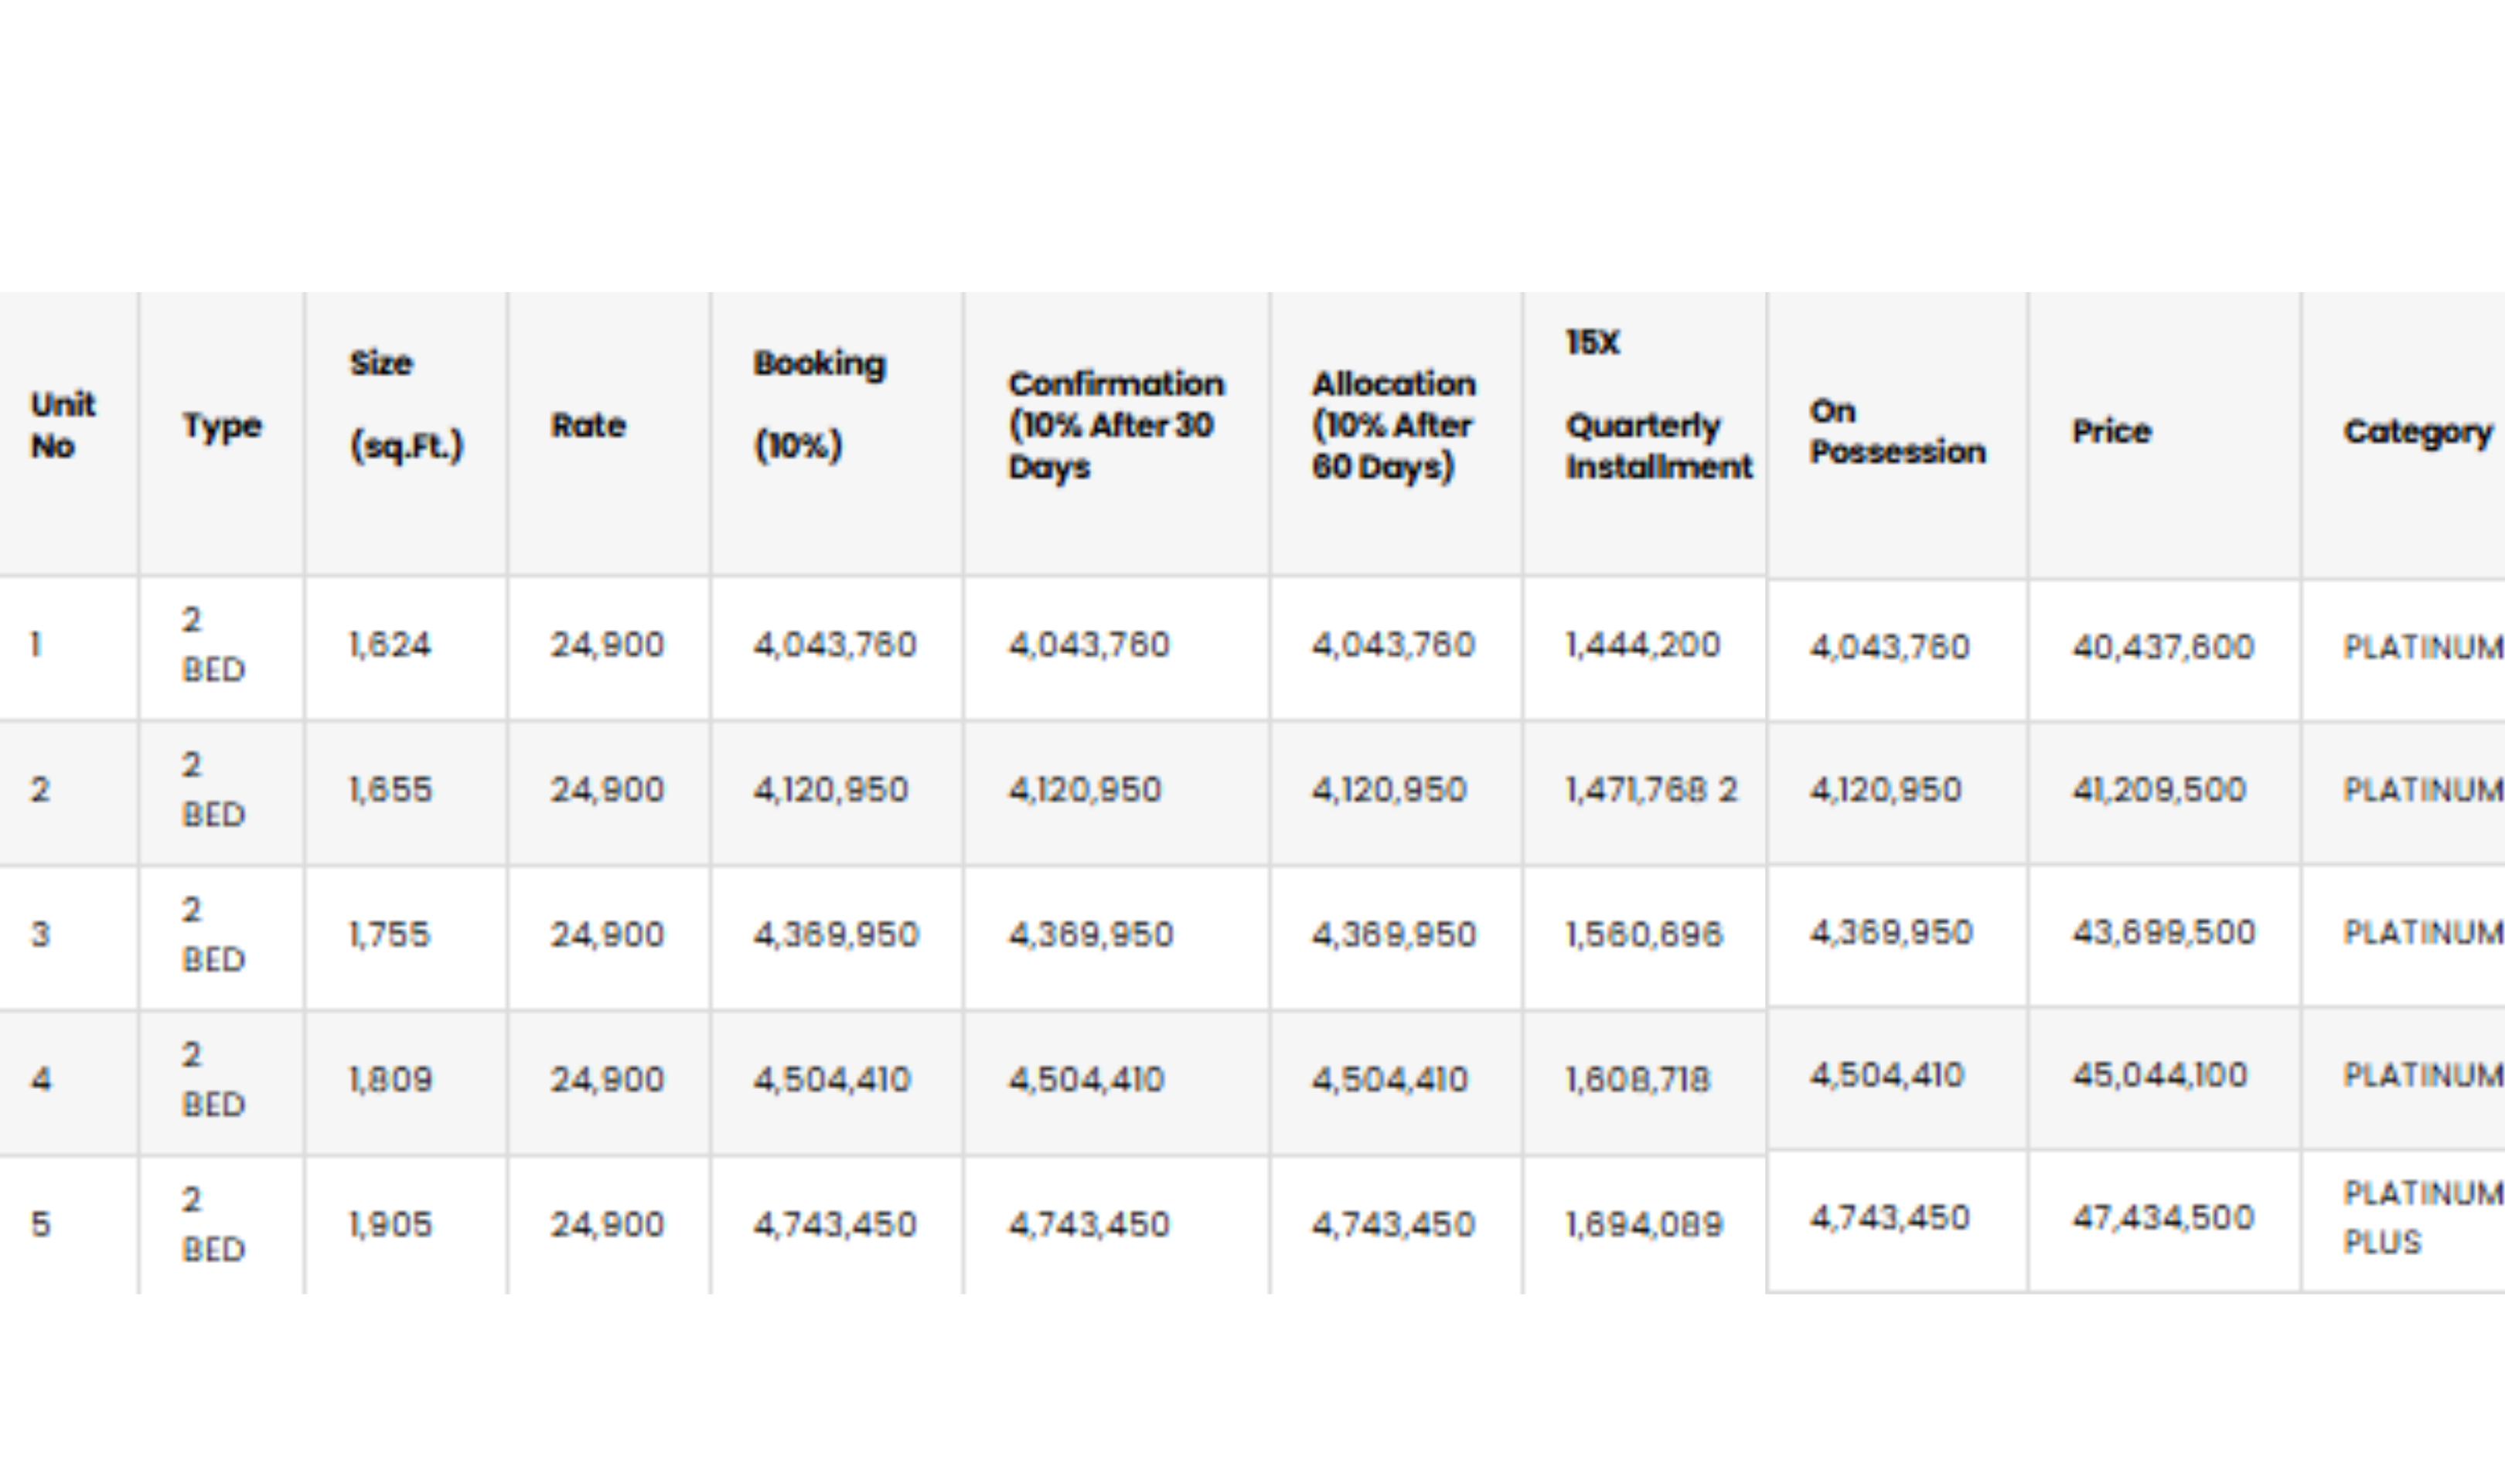Select the Rate column header
This screenshot has height=1484, width=2505.
(588, 425)
